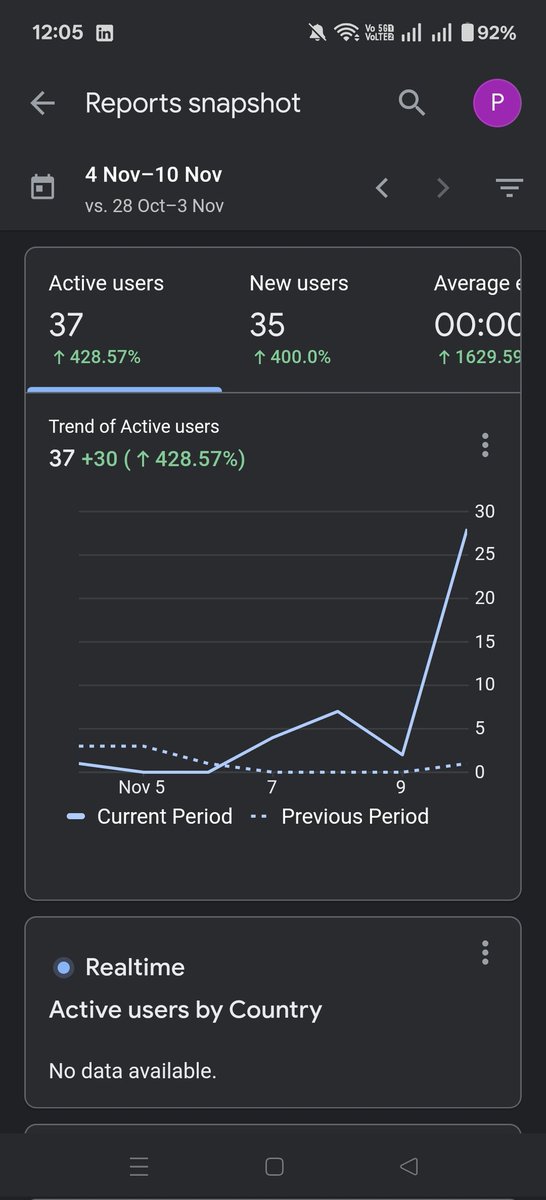Tap the 1629.59 engagement change value
Image resolution: width=546 pixels, height=1200 pixels.
pyautogui.click(x=478, y=357)
